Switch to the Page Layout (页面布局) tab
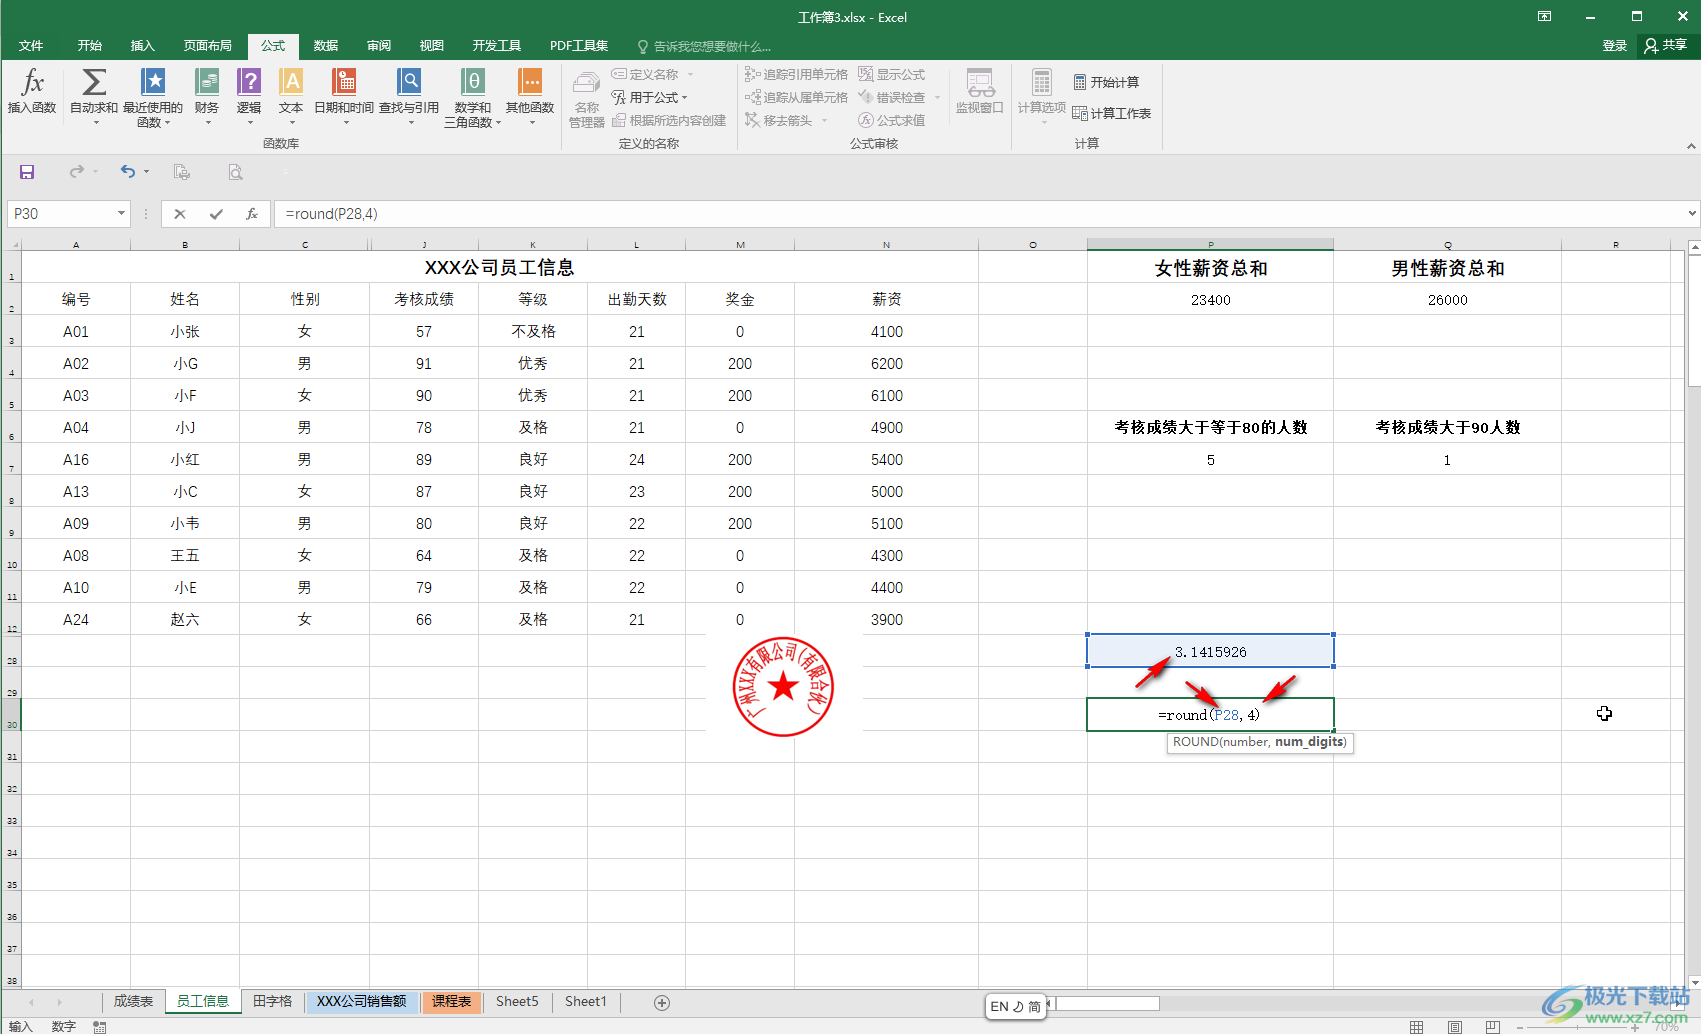 click(x=208, y=46)
